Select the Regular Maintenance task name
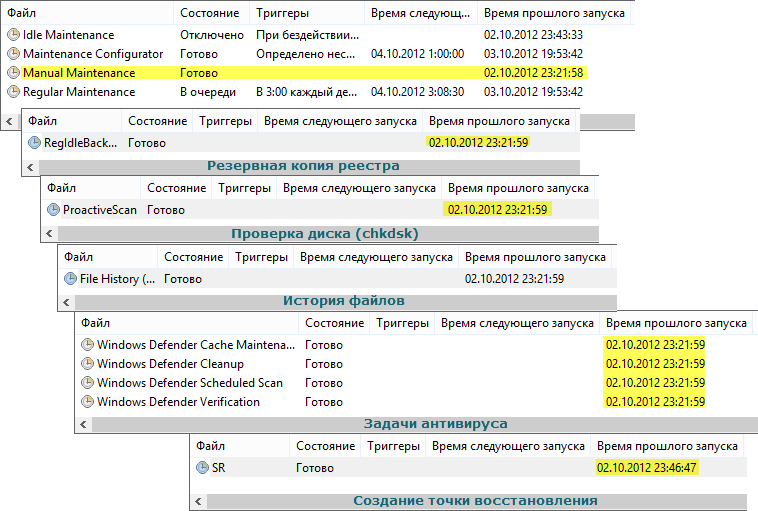 point(79,92)
